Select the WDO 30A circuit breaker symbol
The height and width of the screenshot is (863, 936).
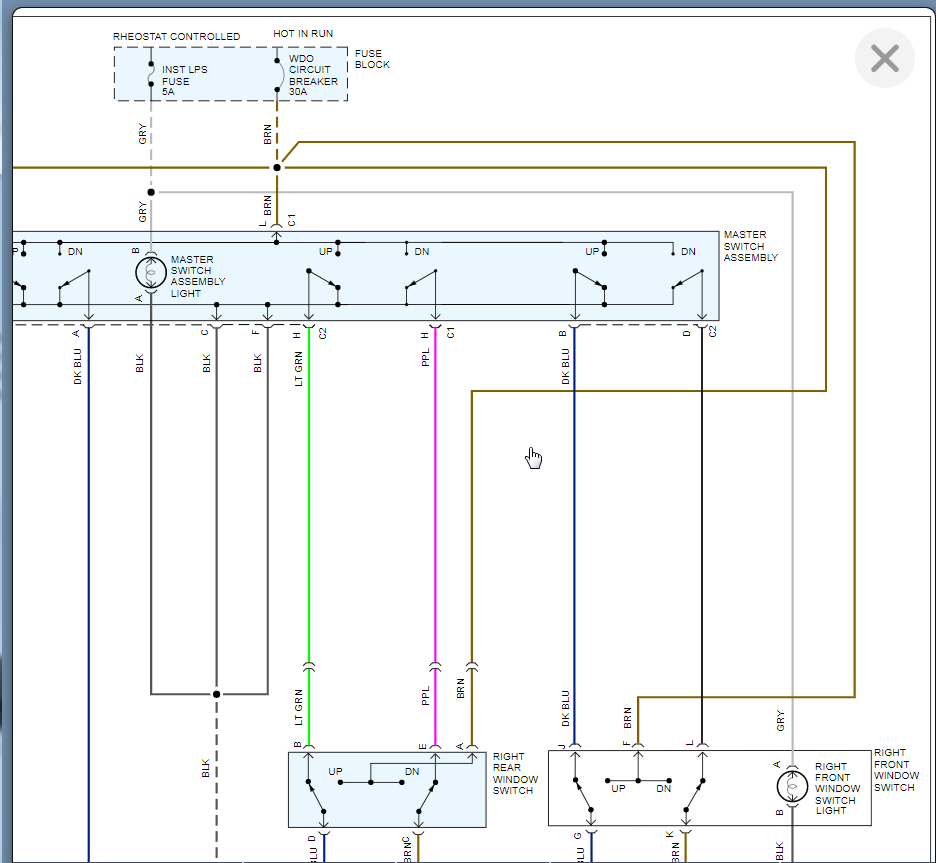click(277, 75)
